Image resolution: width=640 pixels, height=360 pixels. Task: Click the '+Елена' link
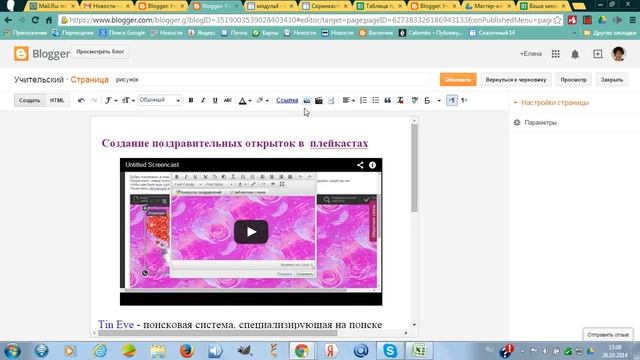coord(531,53)
